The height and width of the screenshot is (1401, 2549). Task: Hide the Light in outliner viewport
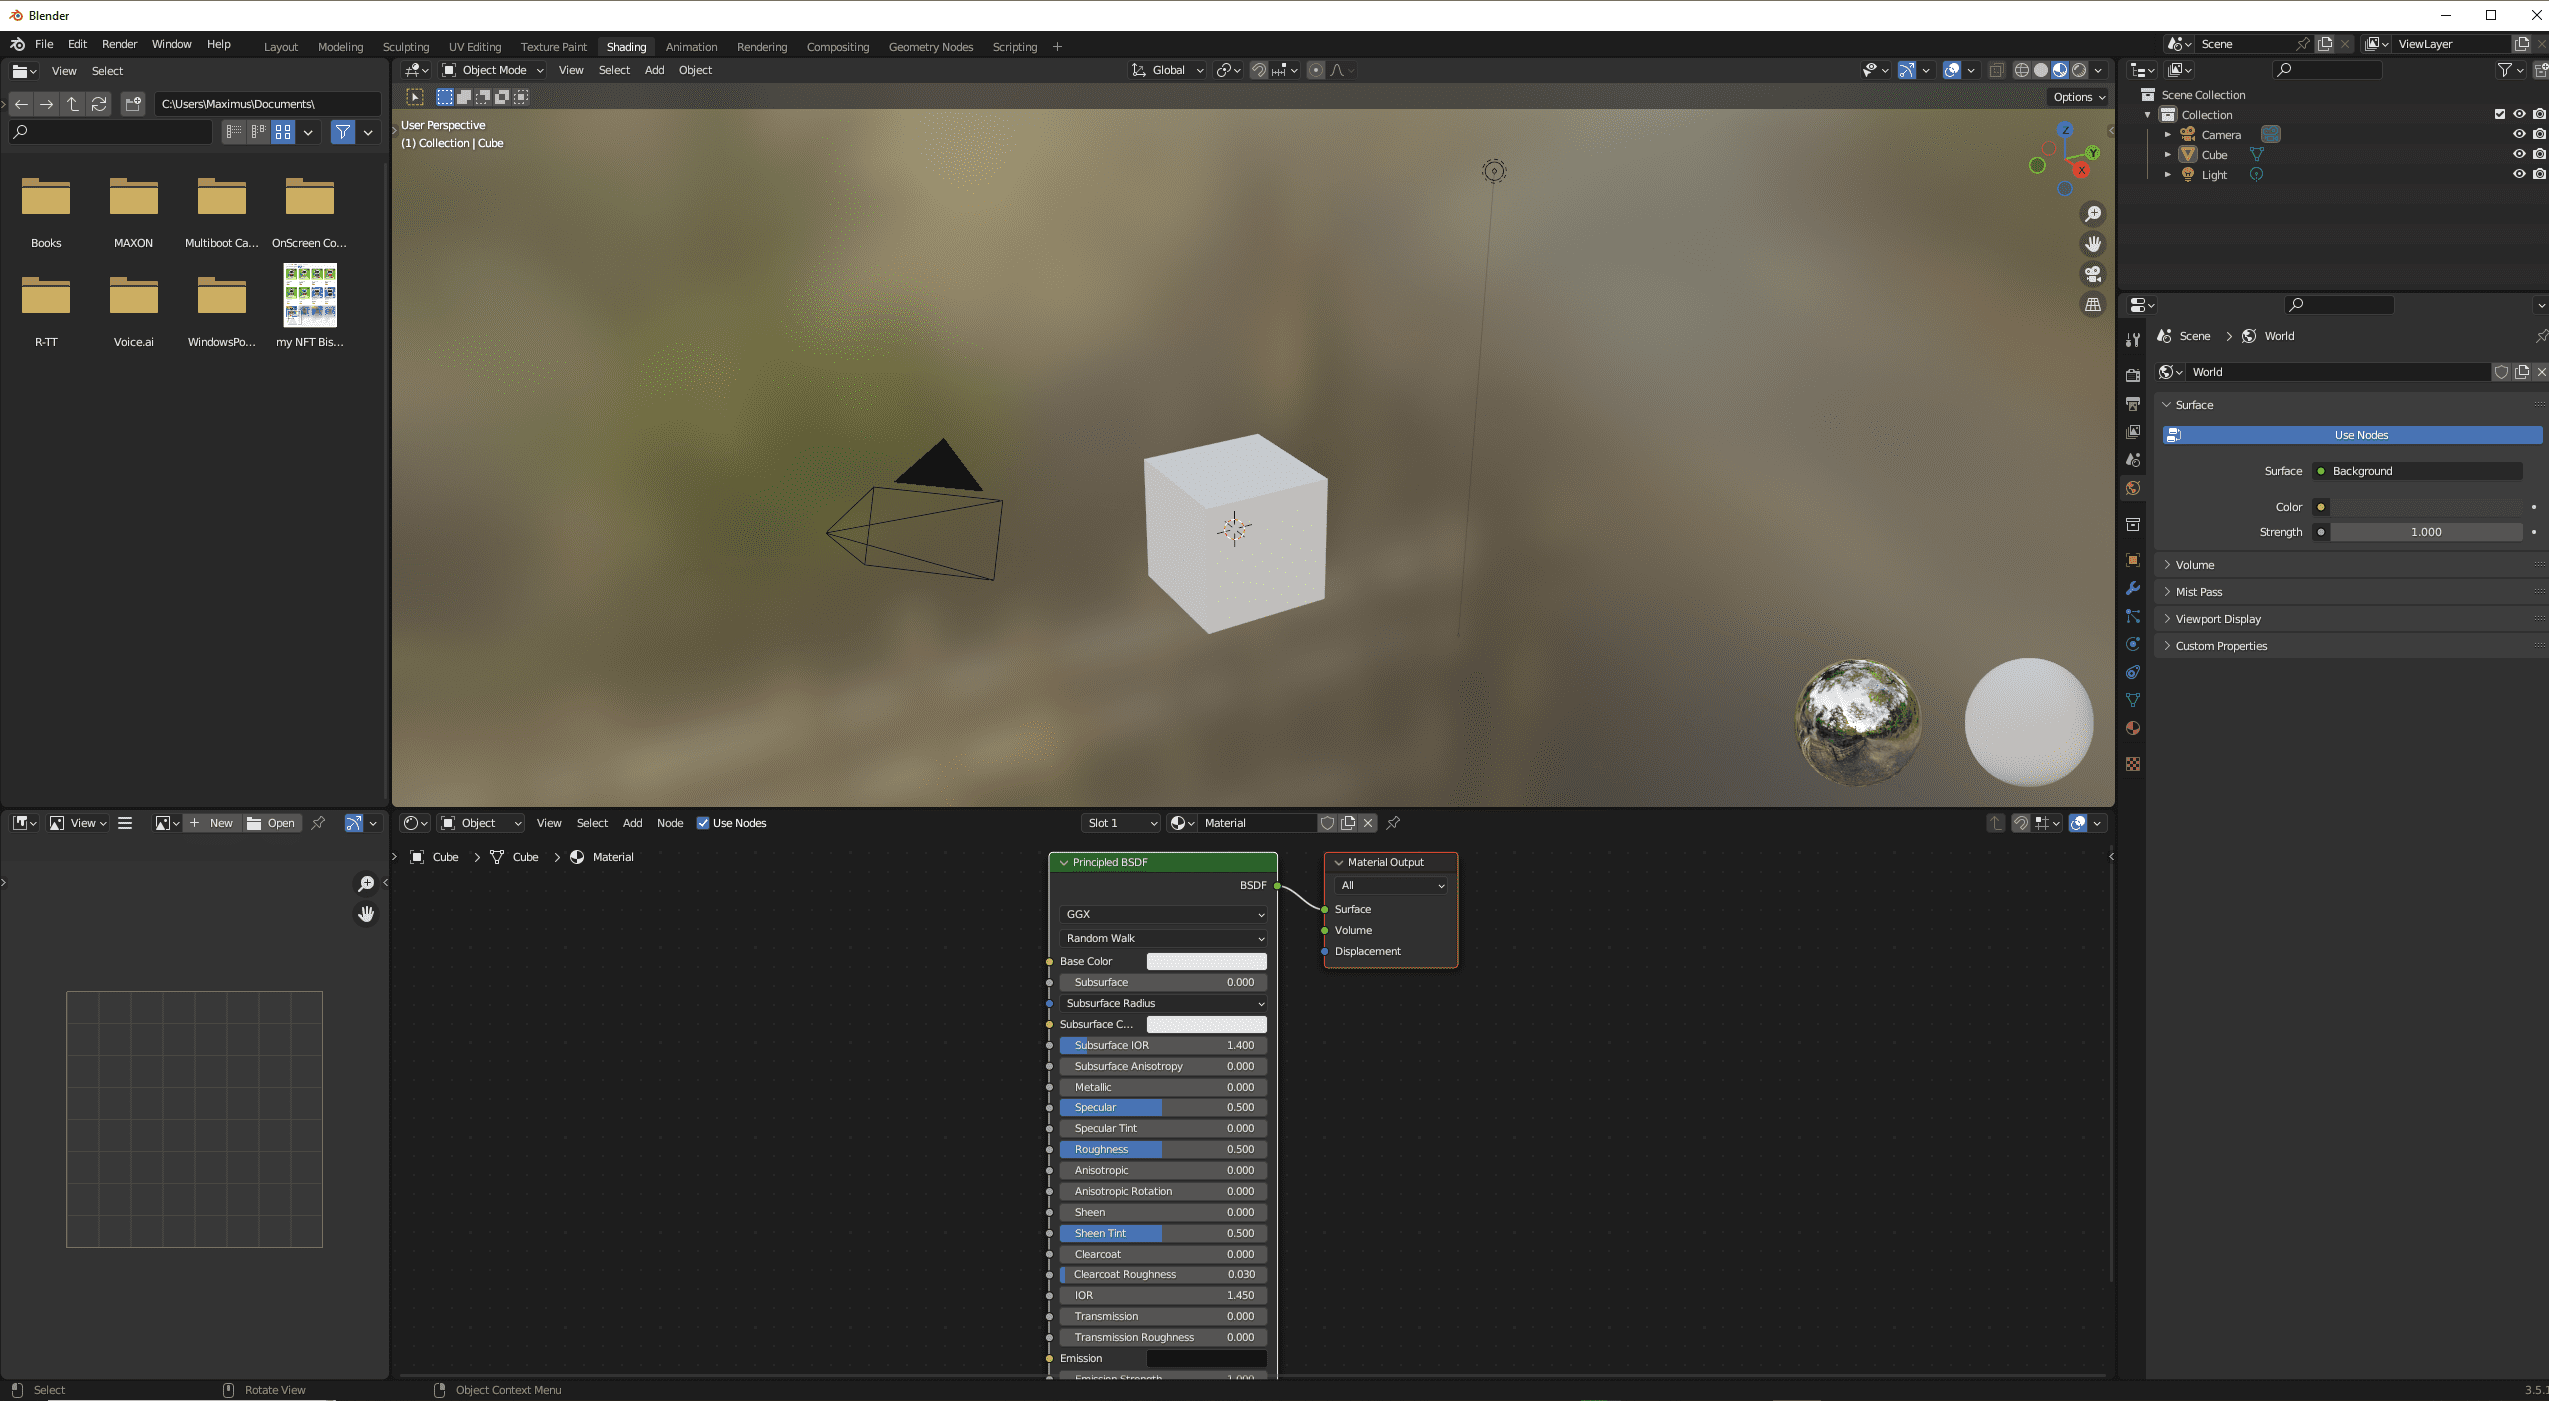[x=2519, y=174]
